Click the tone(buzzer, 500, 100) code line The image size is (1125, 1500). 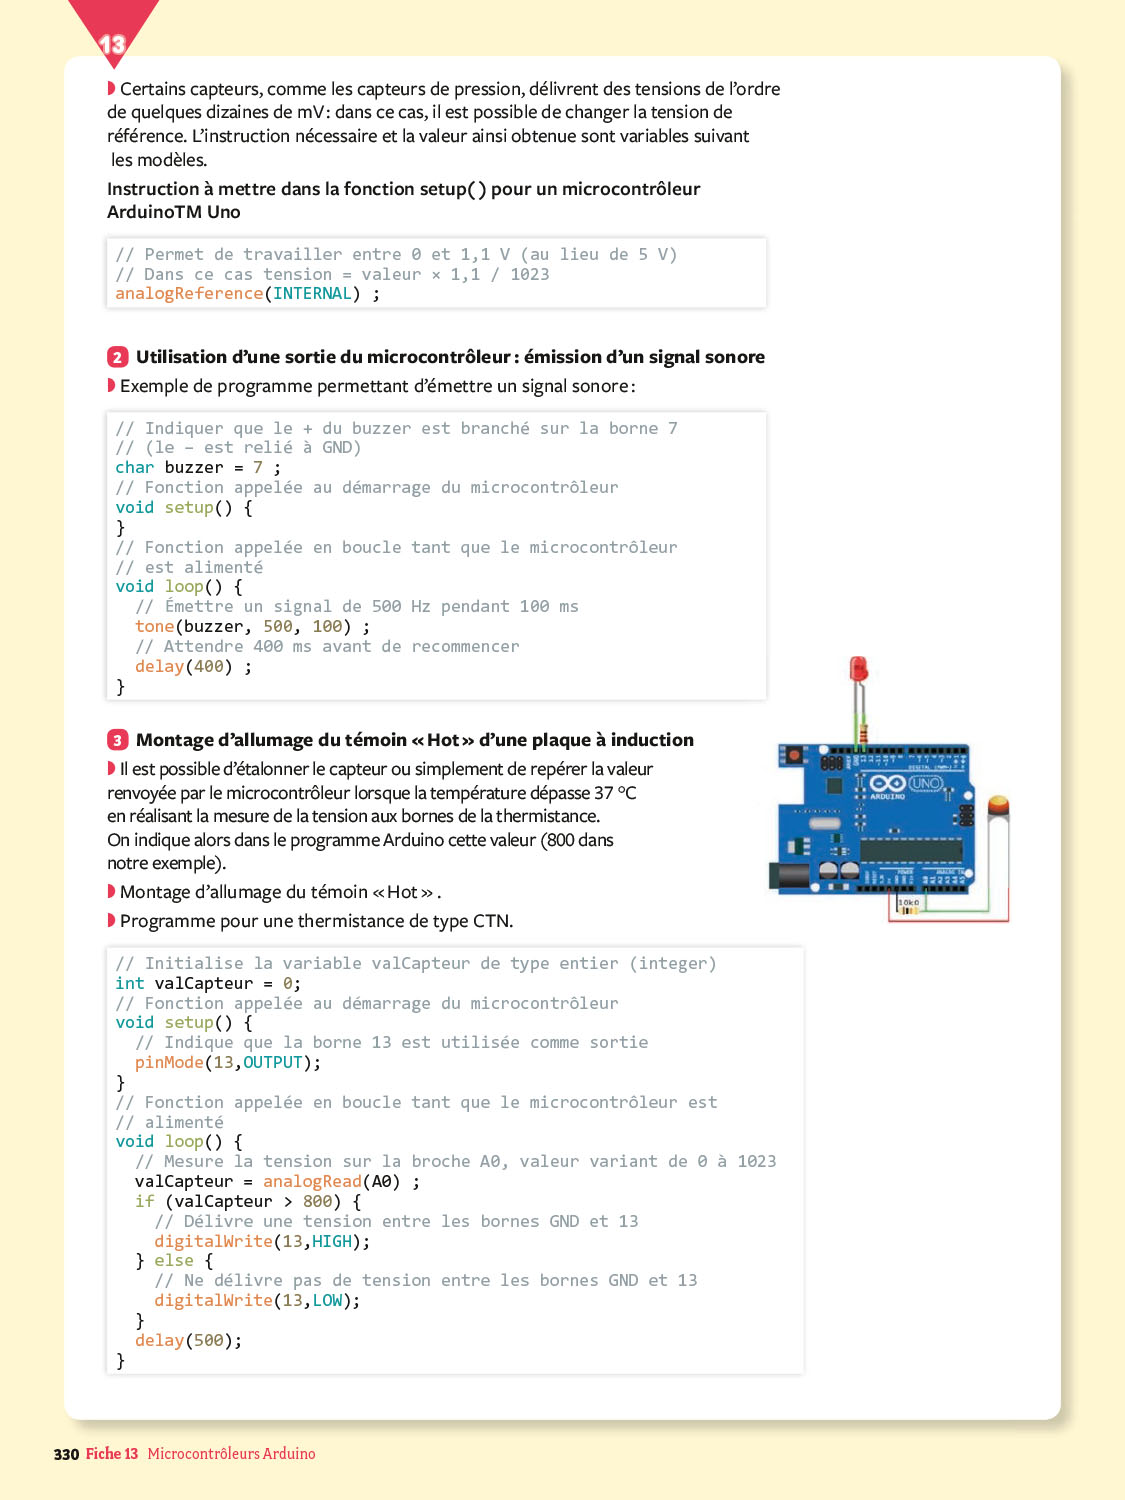point(252,627)
